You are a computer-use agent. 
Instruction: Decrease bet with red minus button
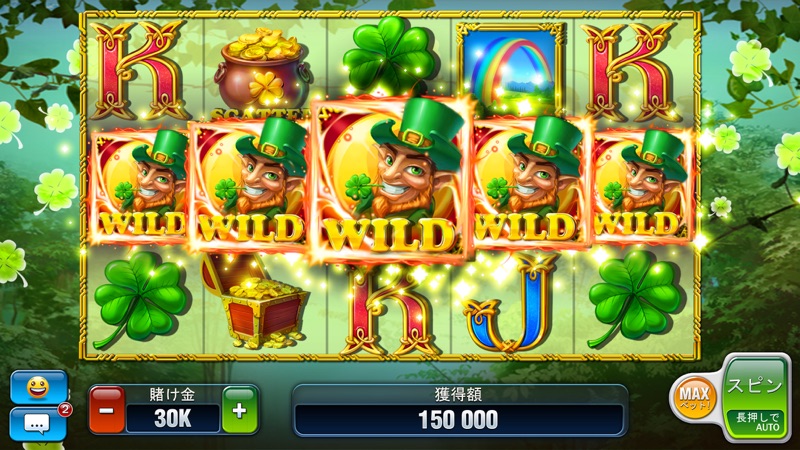[x=107, y=410]
